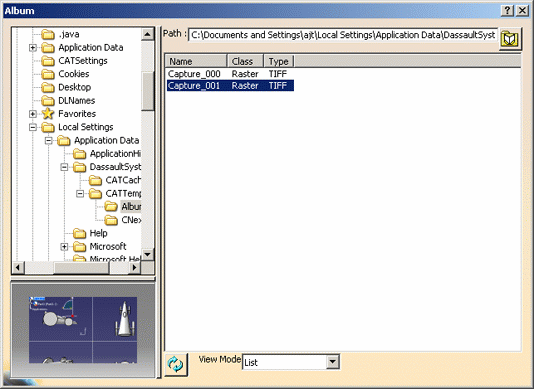This screenshot has width=534, height=389.
Task: Click the CATCach folder icon
Action: pos(95,180)
